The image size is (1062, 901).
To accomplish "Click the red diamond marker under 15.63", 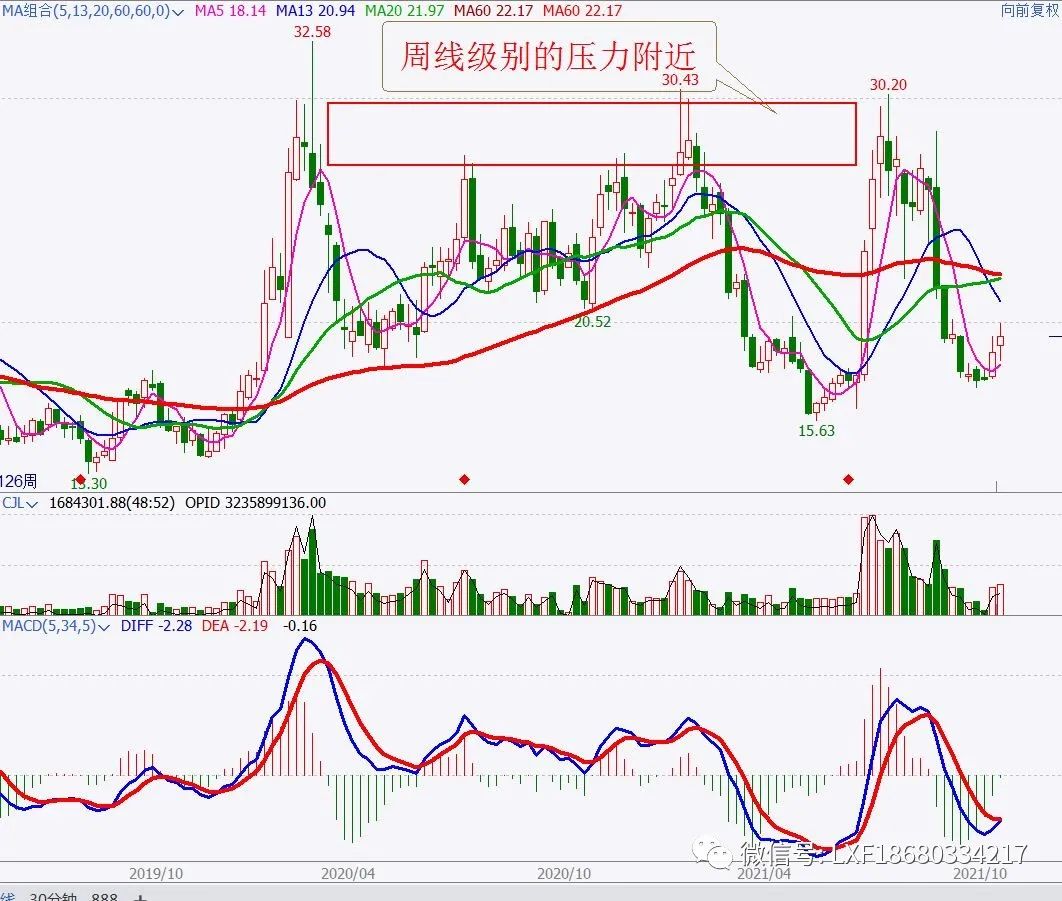I will (x=848, y=480).
